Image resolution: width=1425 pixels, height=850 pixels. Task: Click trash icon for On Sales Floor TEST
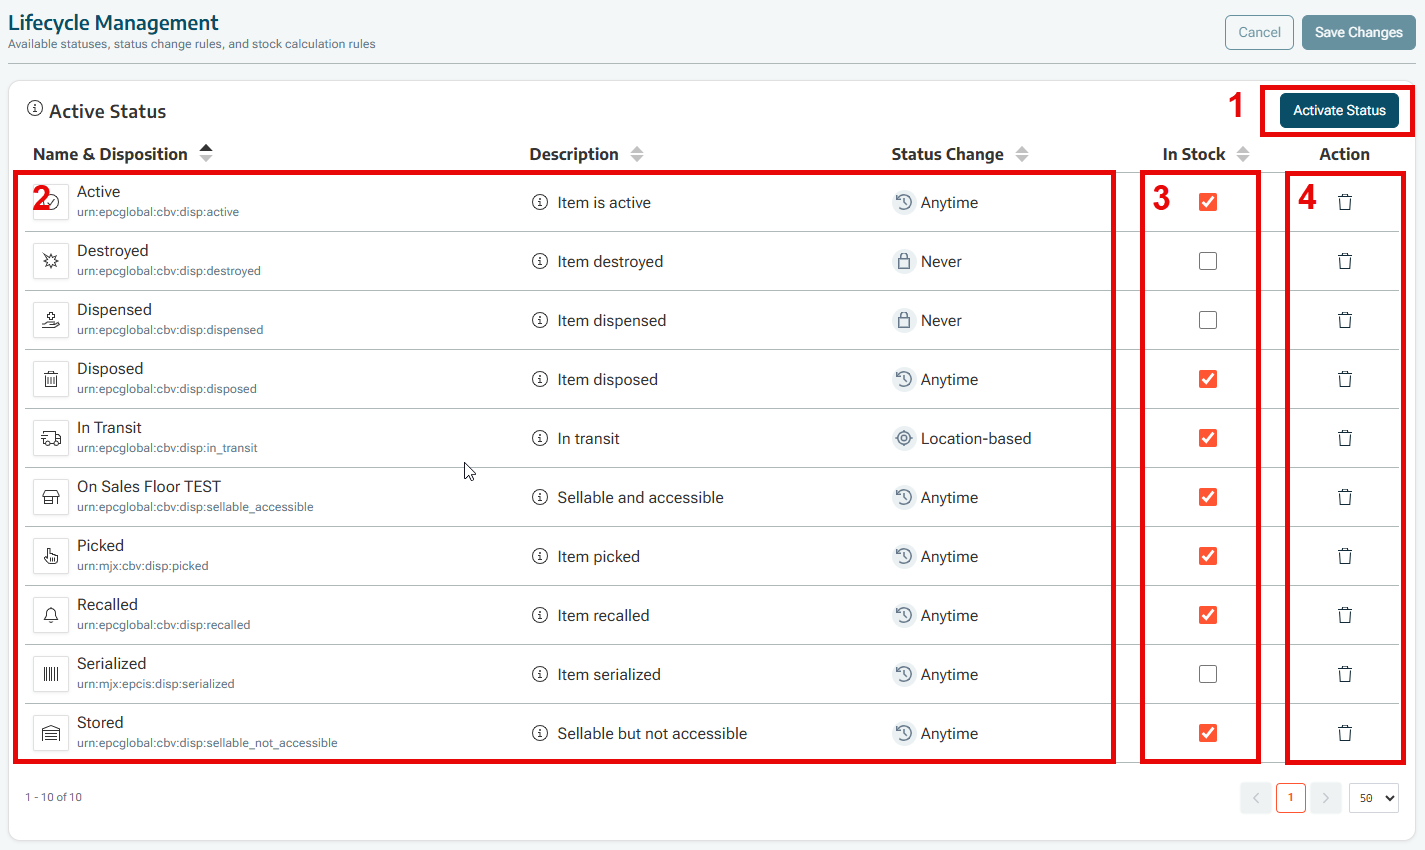[1345, 497]
